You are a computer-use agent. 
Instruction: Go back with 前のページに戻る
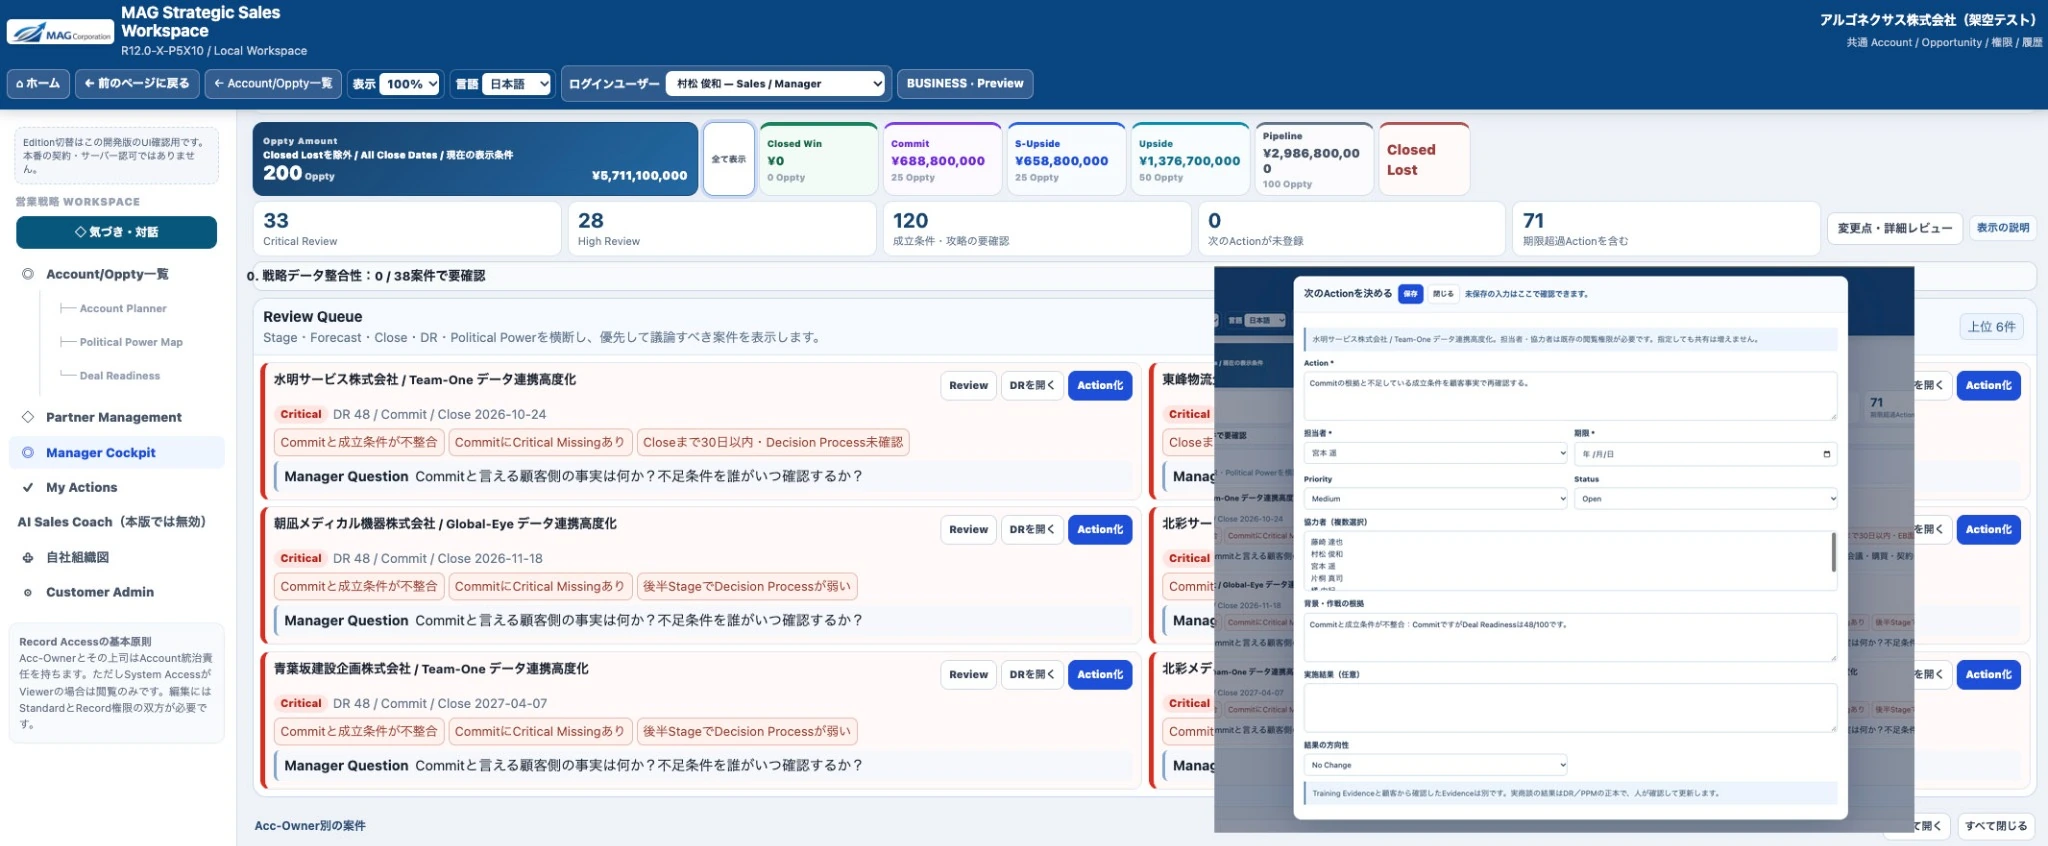[137, 84]
